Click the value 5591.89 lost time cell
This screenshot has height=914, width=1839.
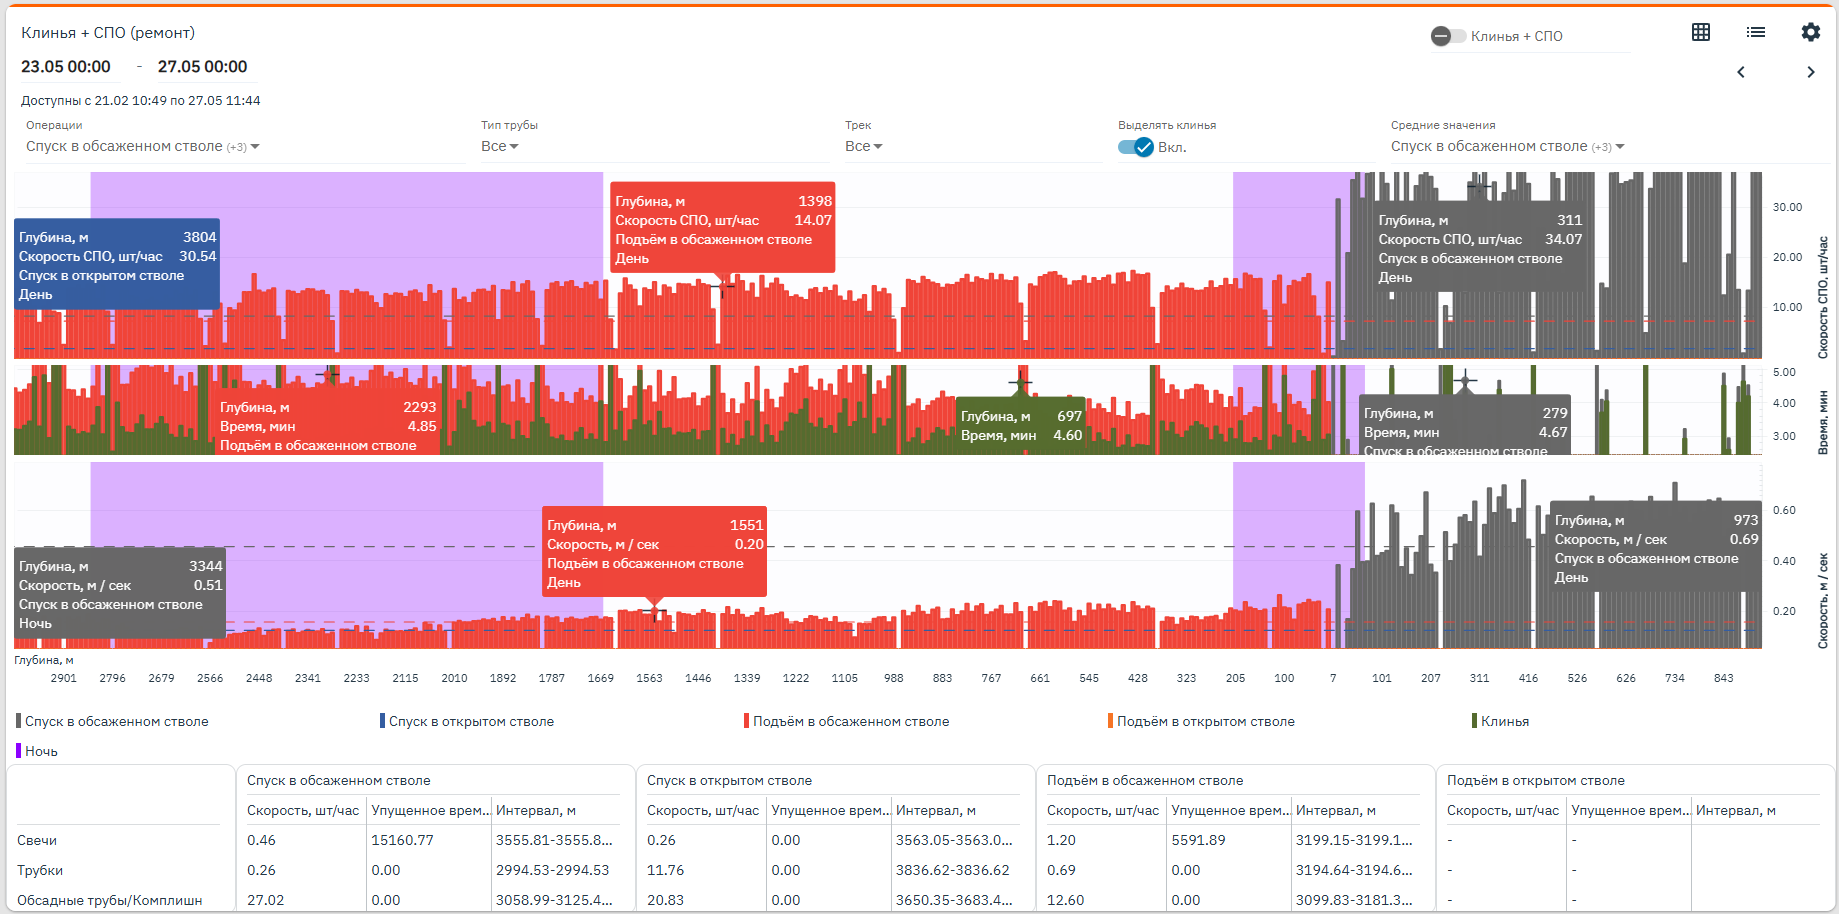(1199, 840)
